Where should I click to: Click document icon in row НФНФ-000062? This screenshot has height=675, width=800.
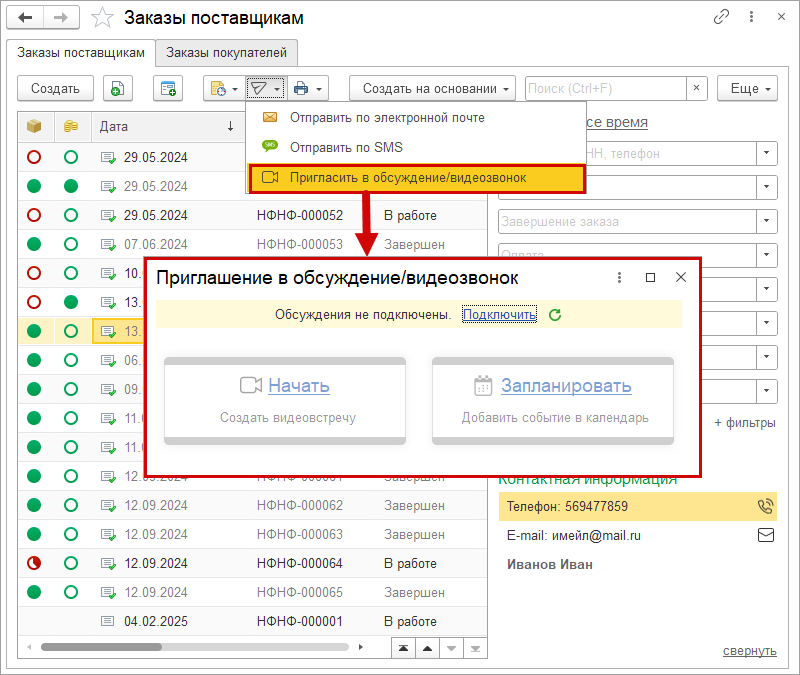click(x=108, y=505)
